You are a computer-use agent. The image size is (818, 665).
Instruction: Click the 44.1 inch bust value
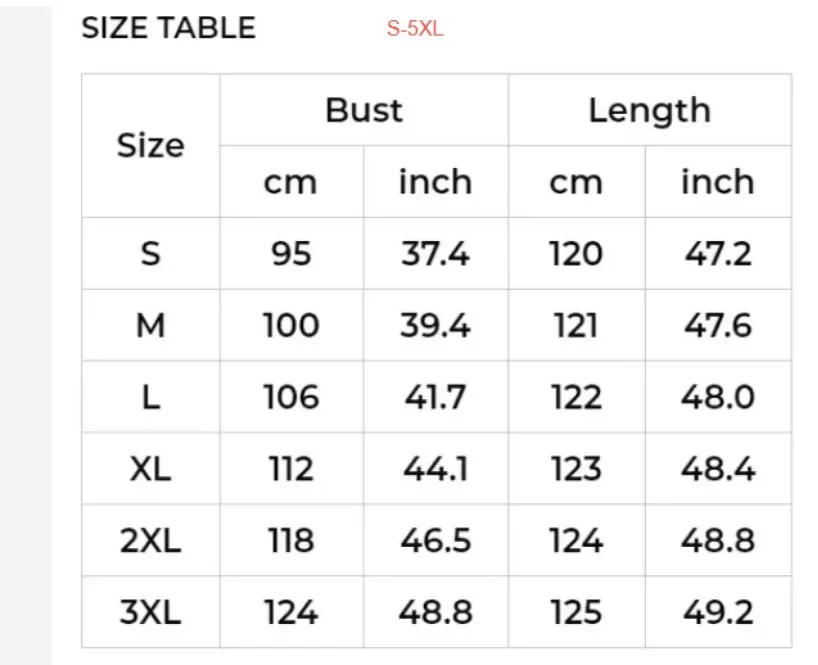click(435, 469)
